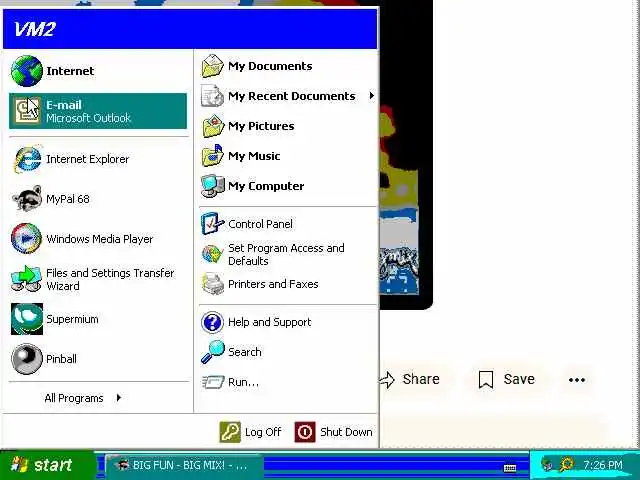Viewport: 640px width, 480px height.
Task: Open My Music folder icon
Action: coord(213,156)
